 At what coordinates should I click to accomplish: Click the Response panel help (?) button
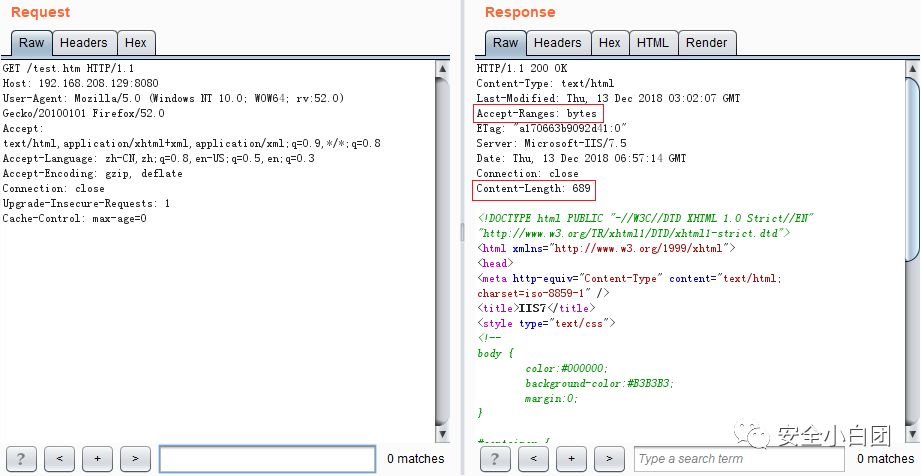(496, 459)
